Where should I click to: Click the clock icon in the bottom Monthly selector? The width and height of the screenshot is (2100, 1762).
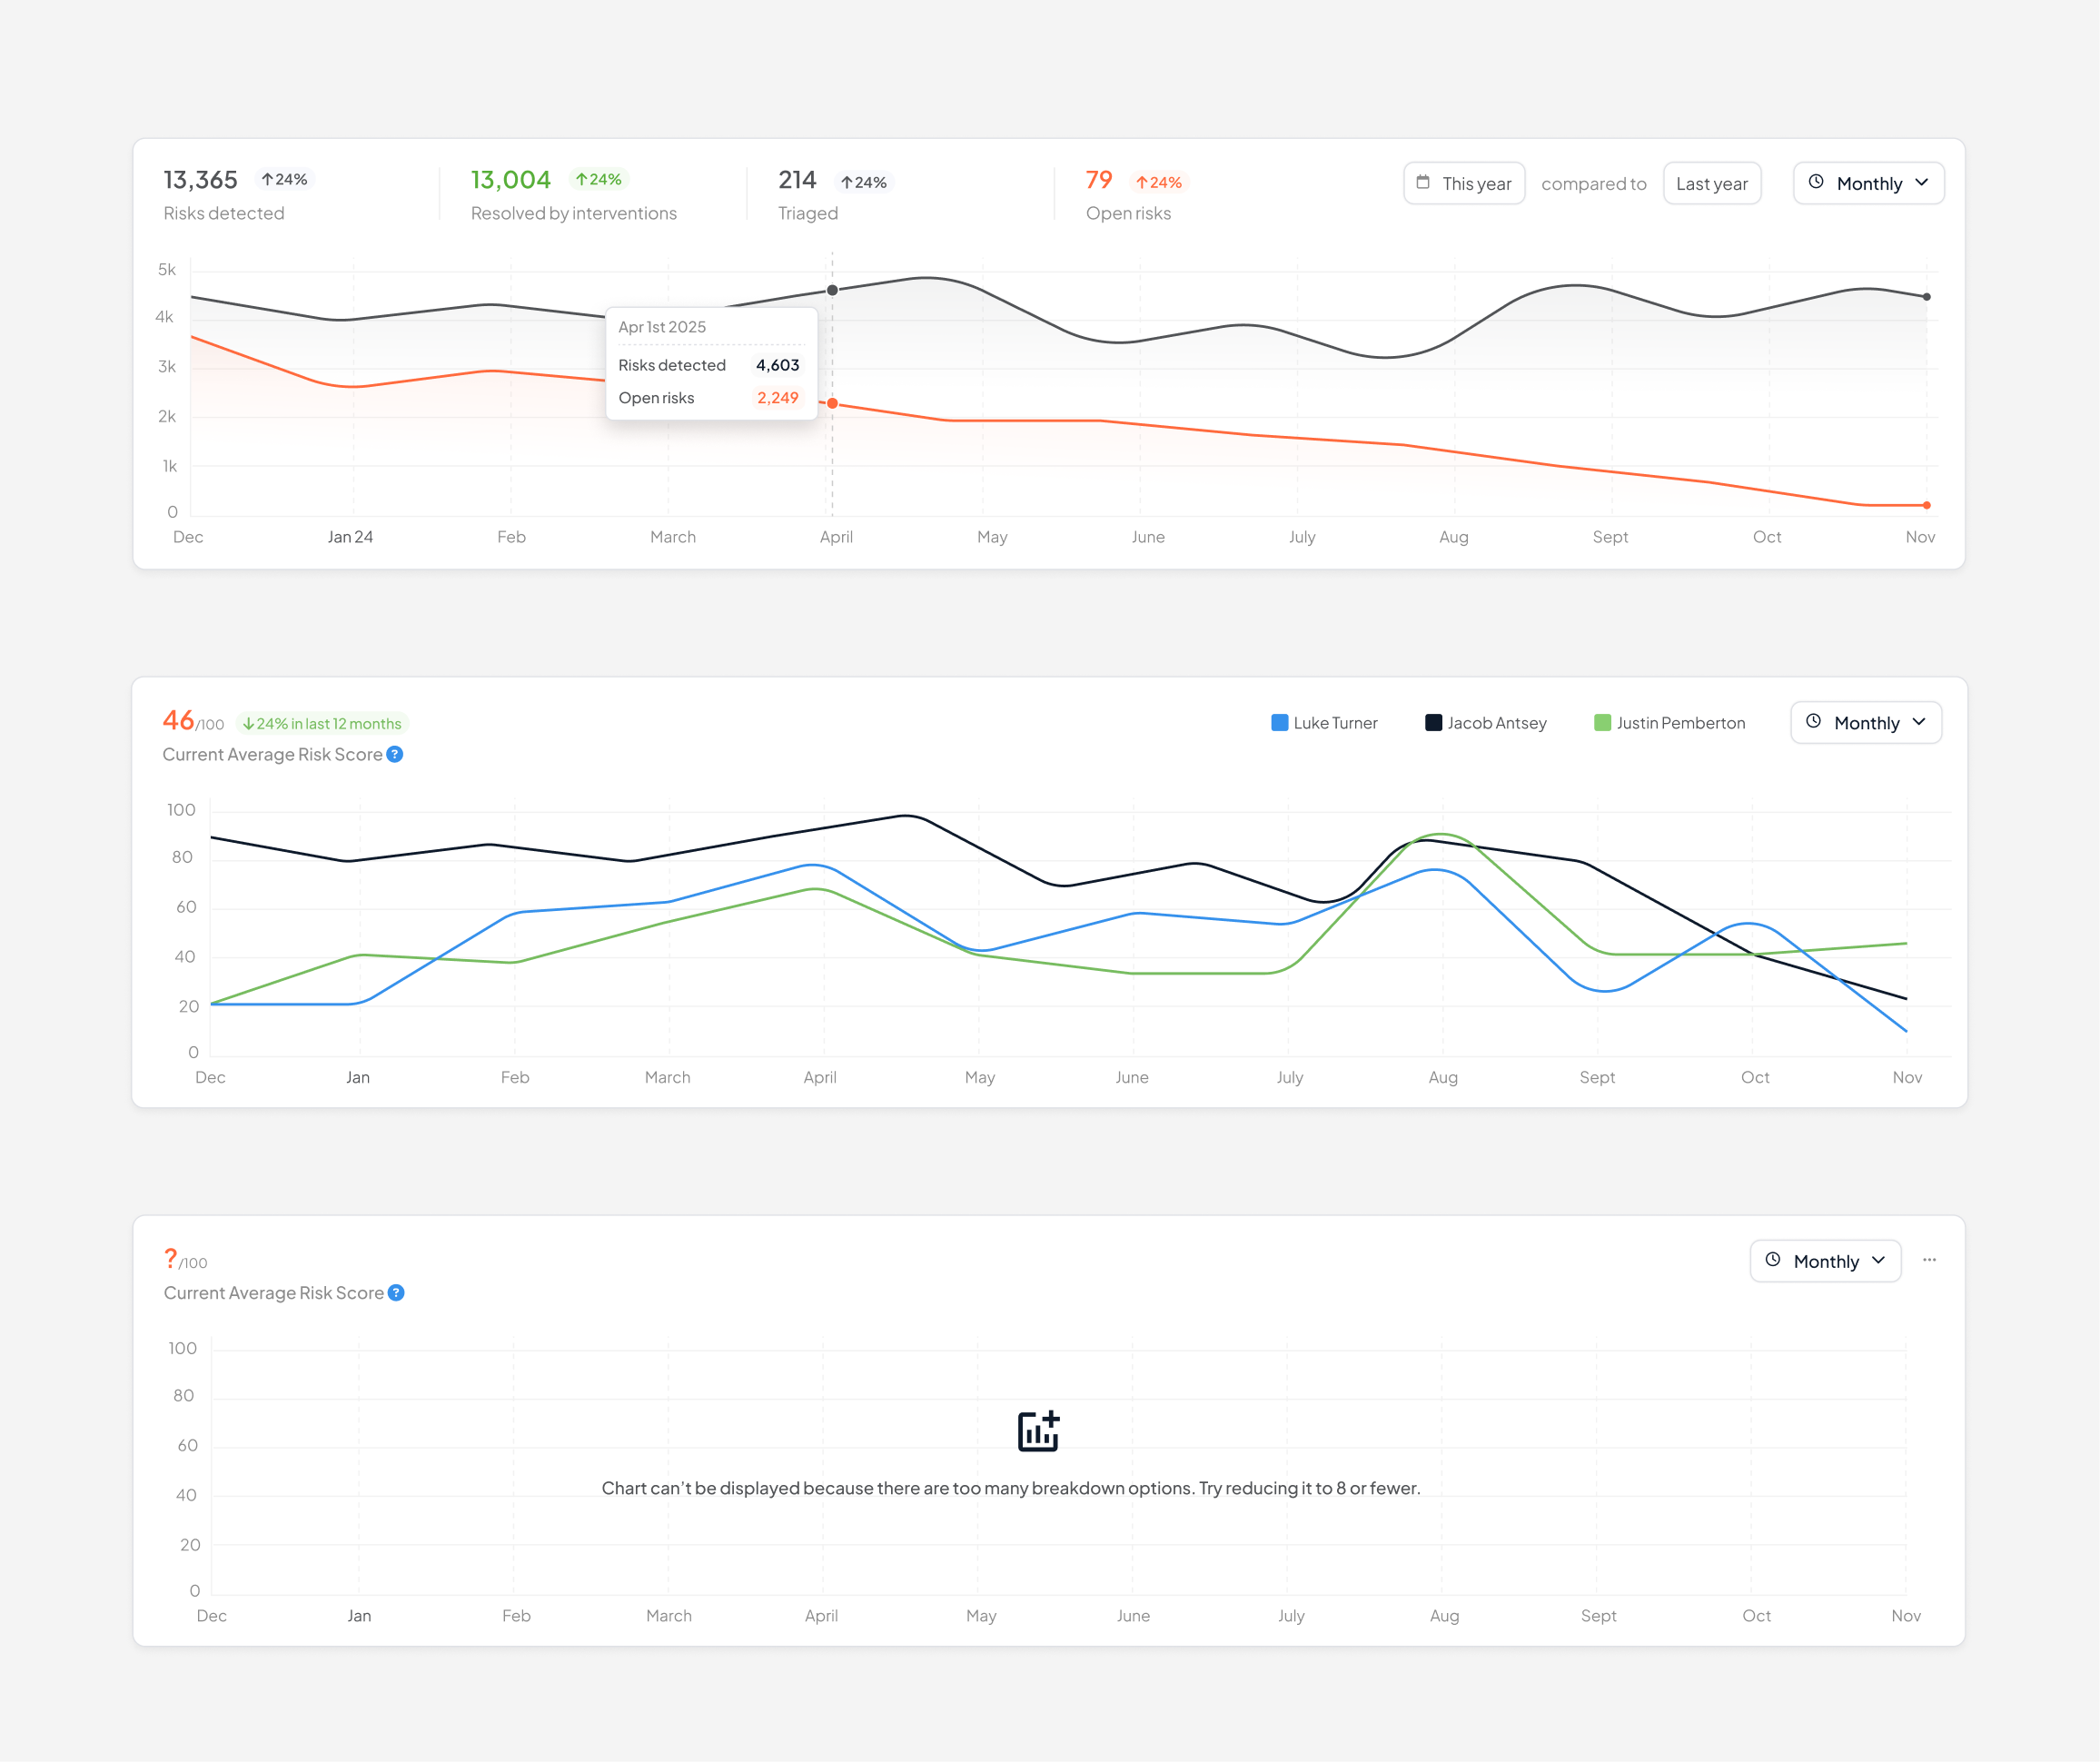point(1773,1261)
